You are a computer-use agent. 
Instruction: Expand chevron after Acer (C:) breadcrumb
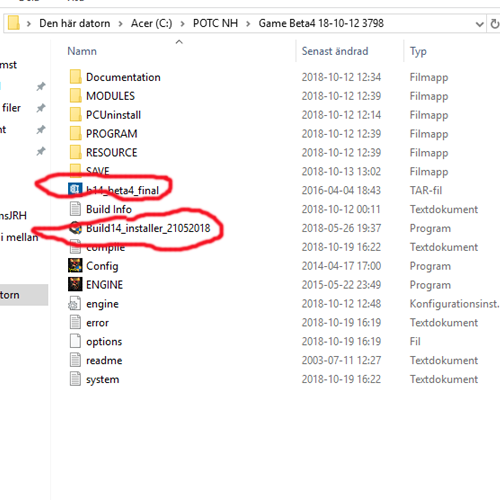point(182,24)
